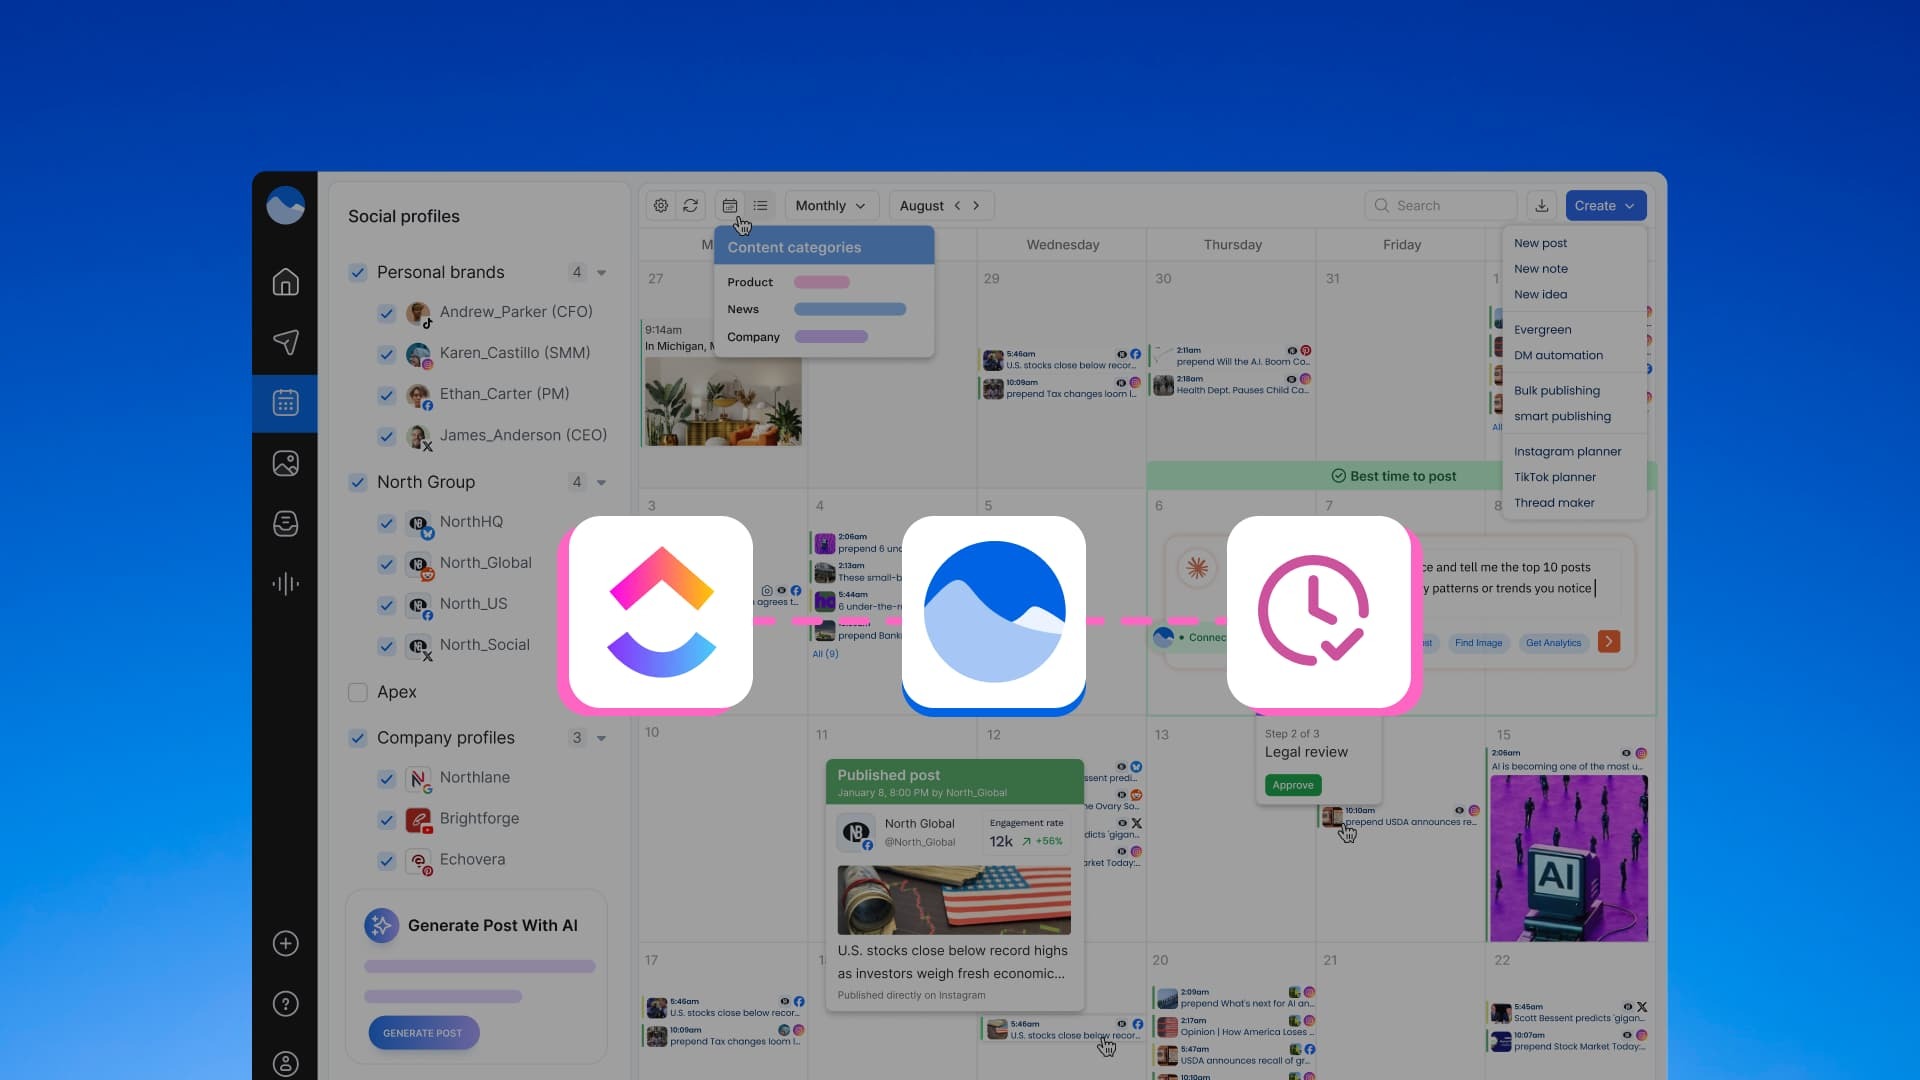Uncheck the North_Global profile

point(387,565)
